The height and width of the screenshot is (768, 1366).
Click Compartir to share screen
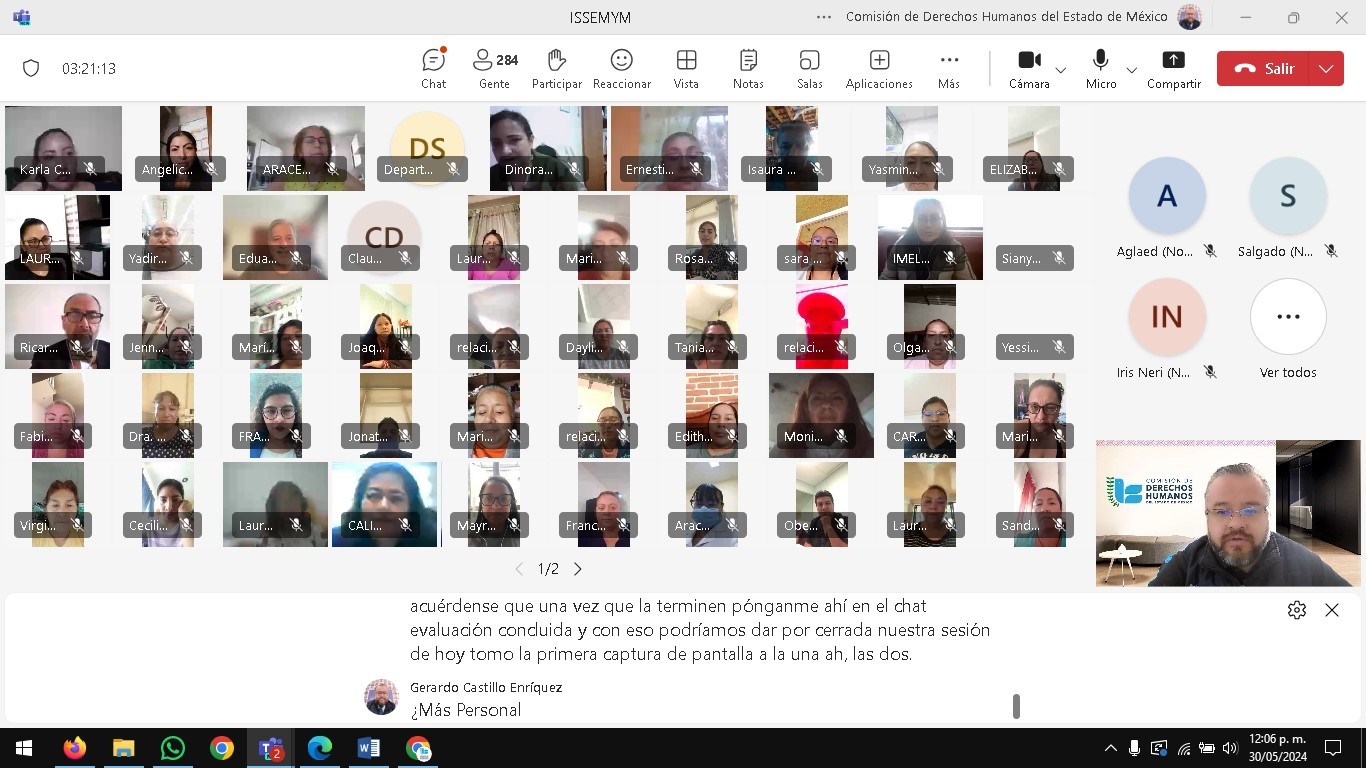pyautogui.click(x=1173, y=69)
